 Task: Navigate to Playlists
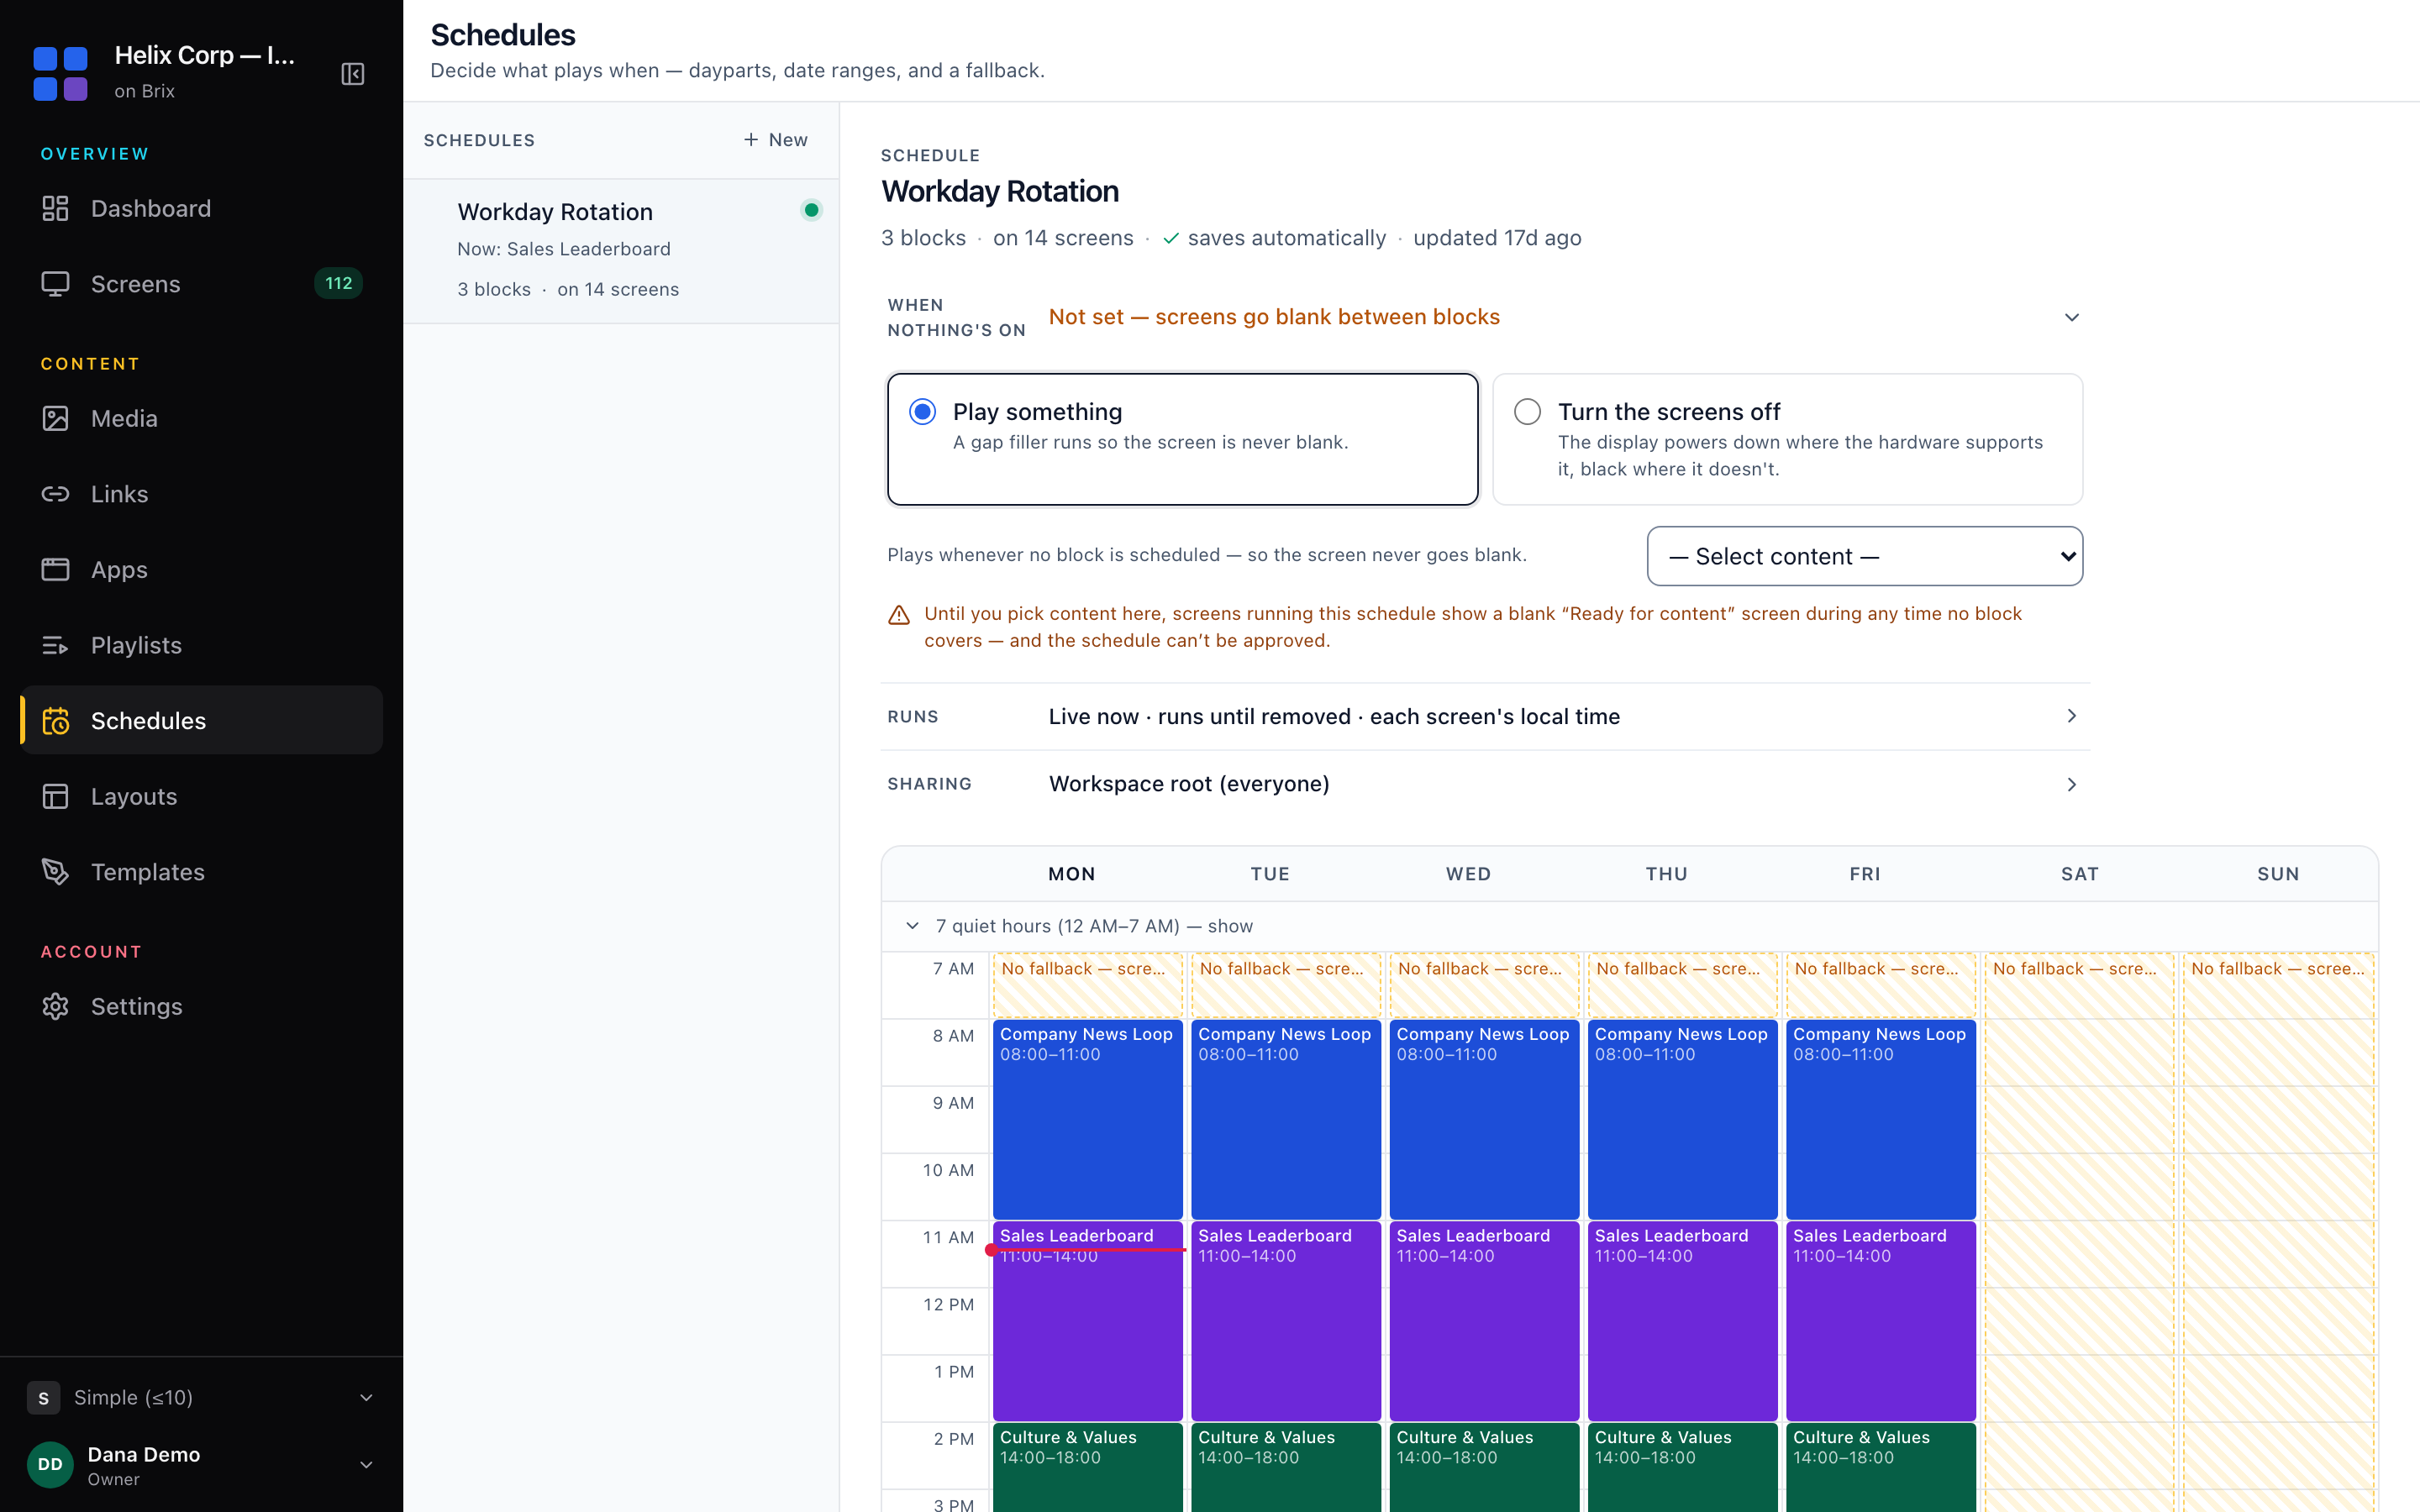pyautogui.click(x=201, y=645)
